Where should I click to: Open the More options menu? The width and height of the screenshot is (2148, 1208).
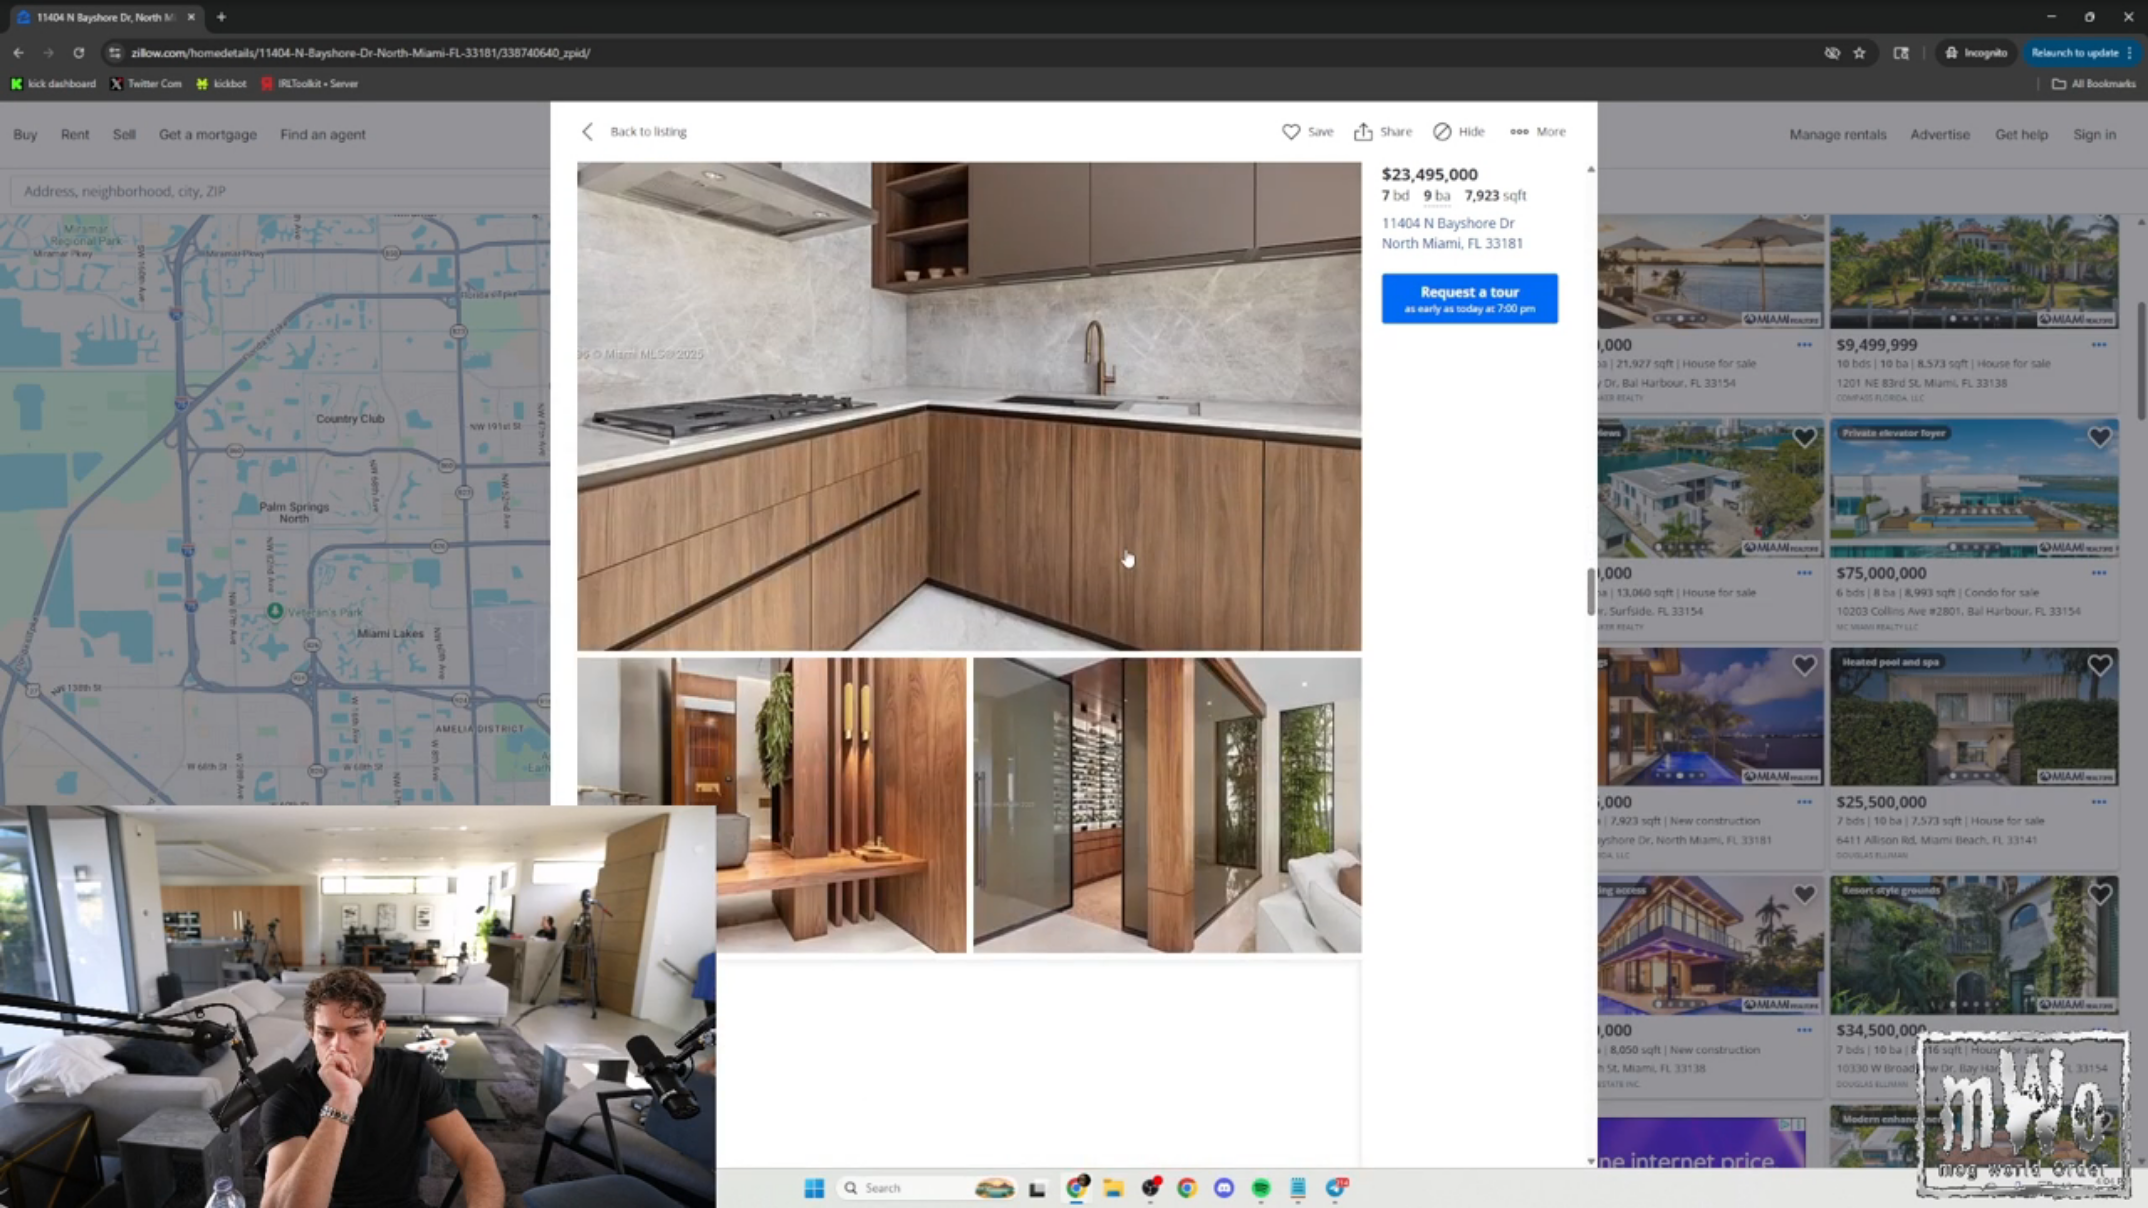tap(1519, 131)
